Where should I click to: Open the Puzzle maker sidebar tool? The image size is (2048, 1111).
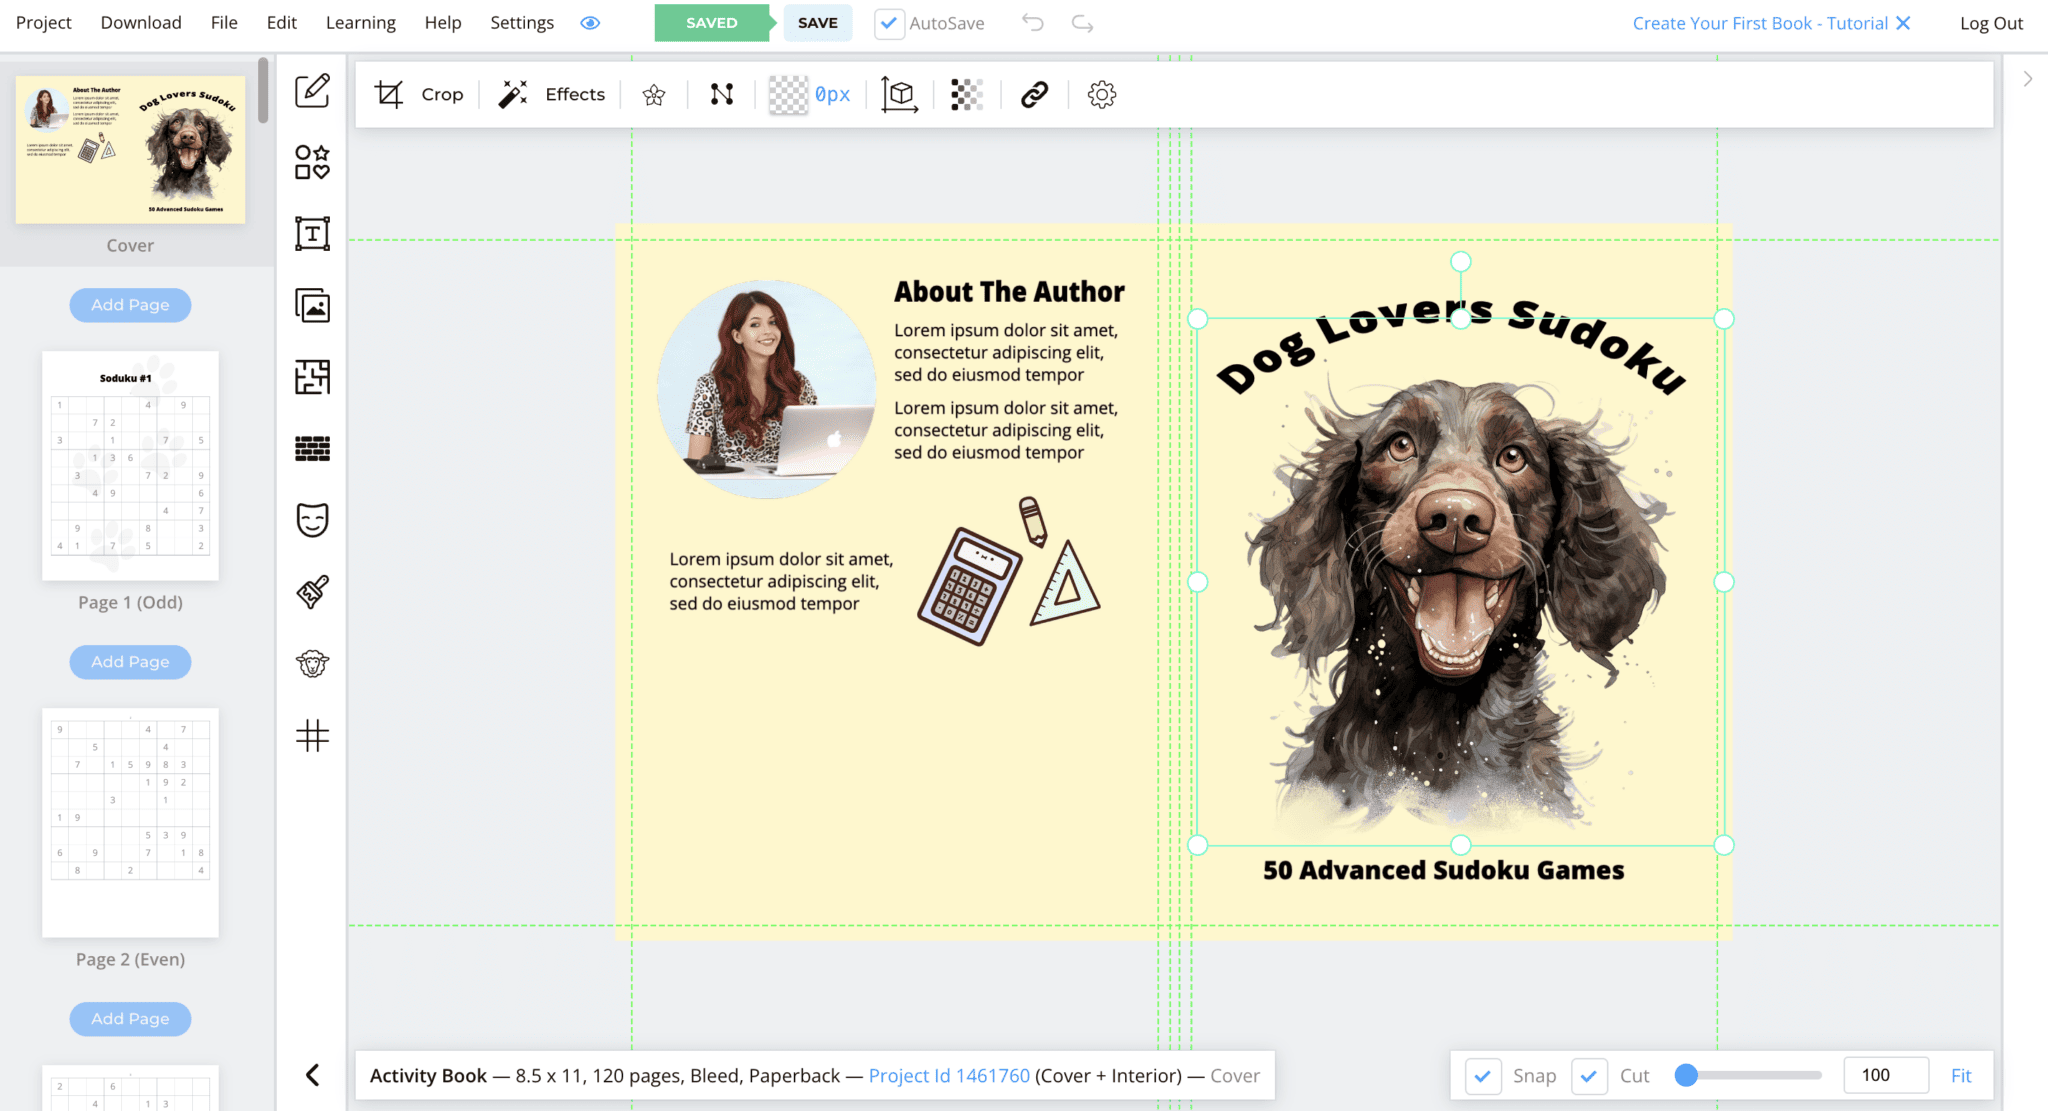coord(312,377)
